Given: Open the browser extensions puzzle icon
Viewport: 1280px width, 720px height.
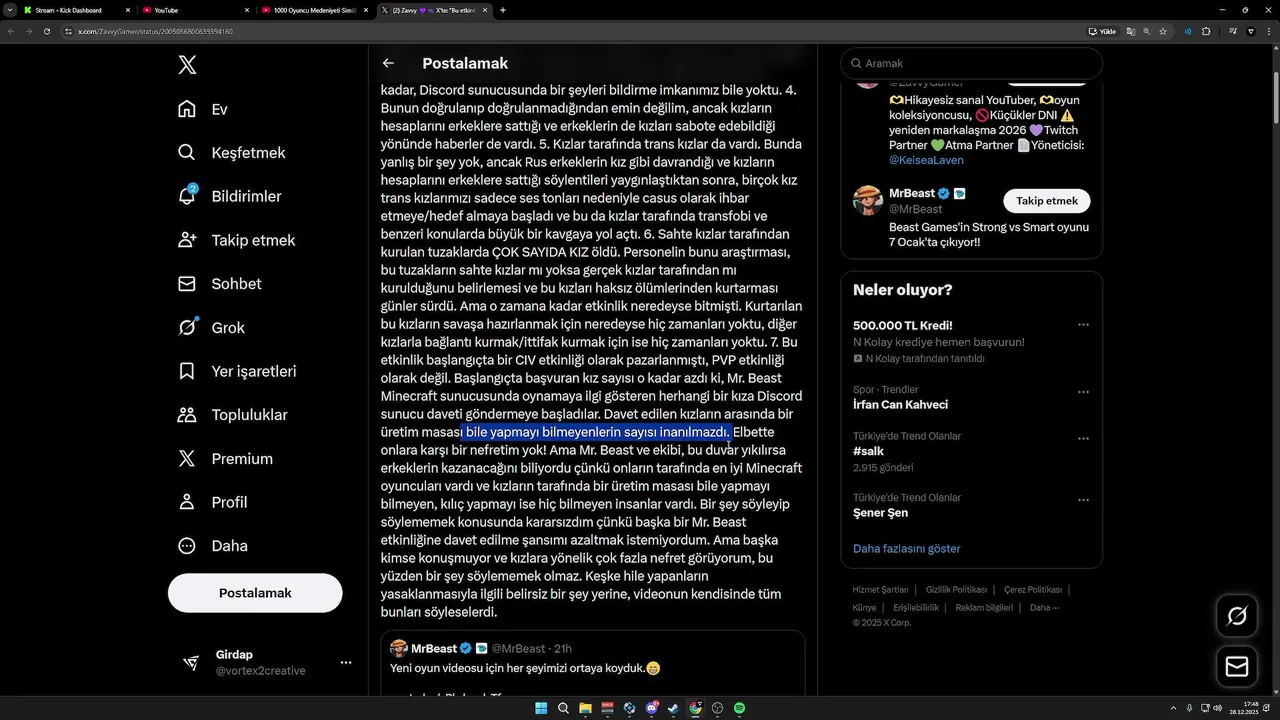Looking at the screenshot, I should pos(1206,31).
